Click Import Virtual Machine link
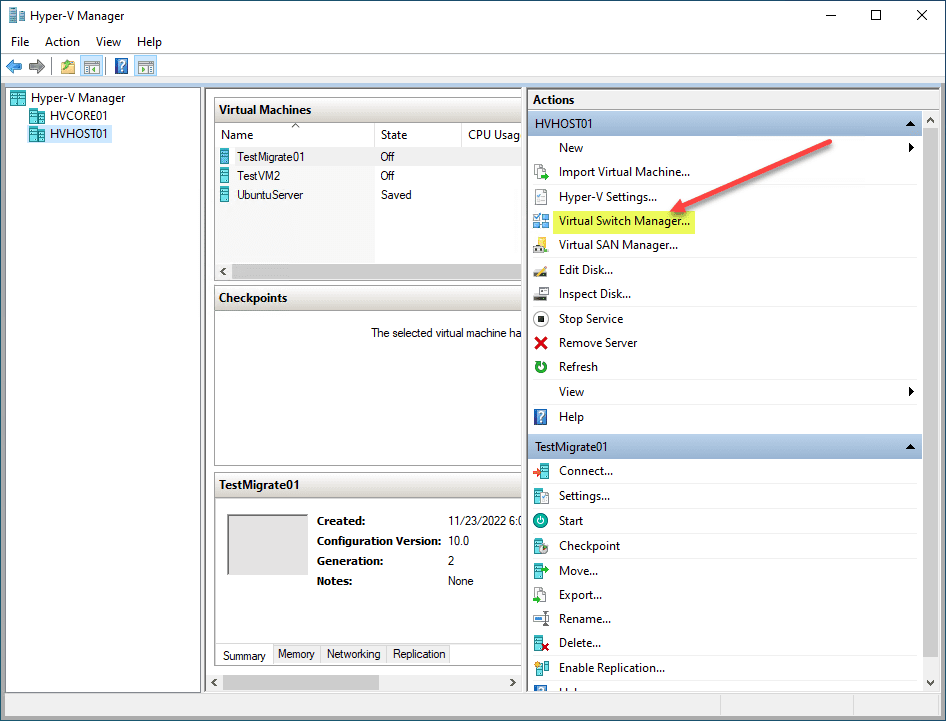The height and width of the screenshot is (721, 946). [x=624, y=172]
